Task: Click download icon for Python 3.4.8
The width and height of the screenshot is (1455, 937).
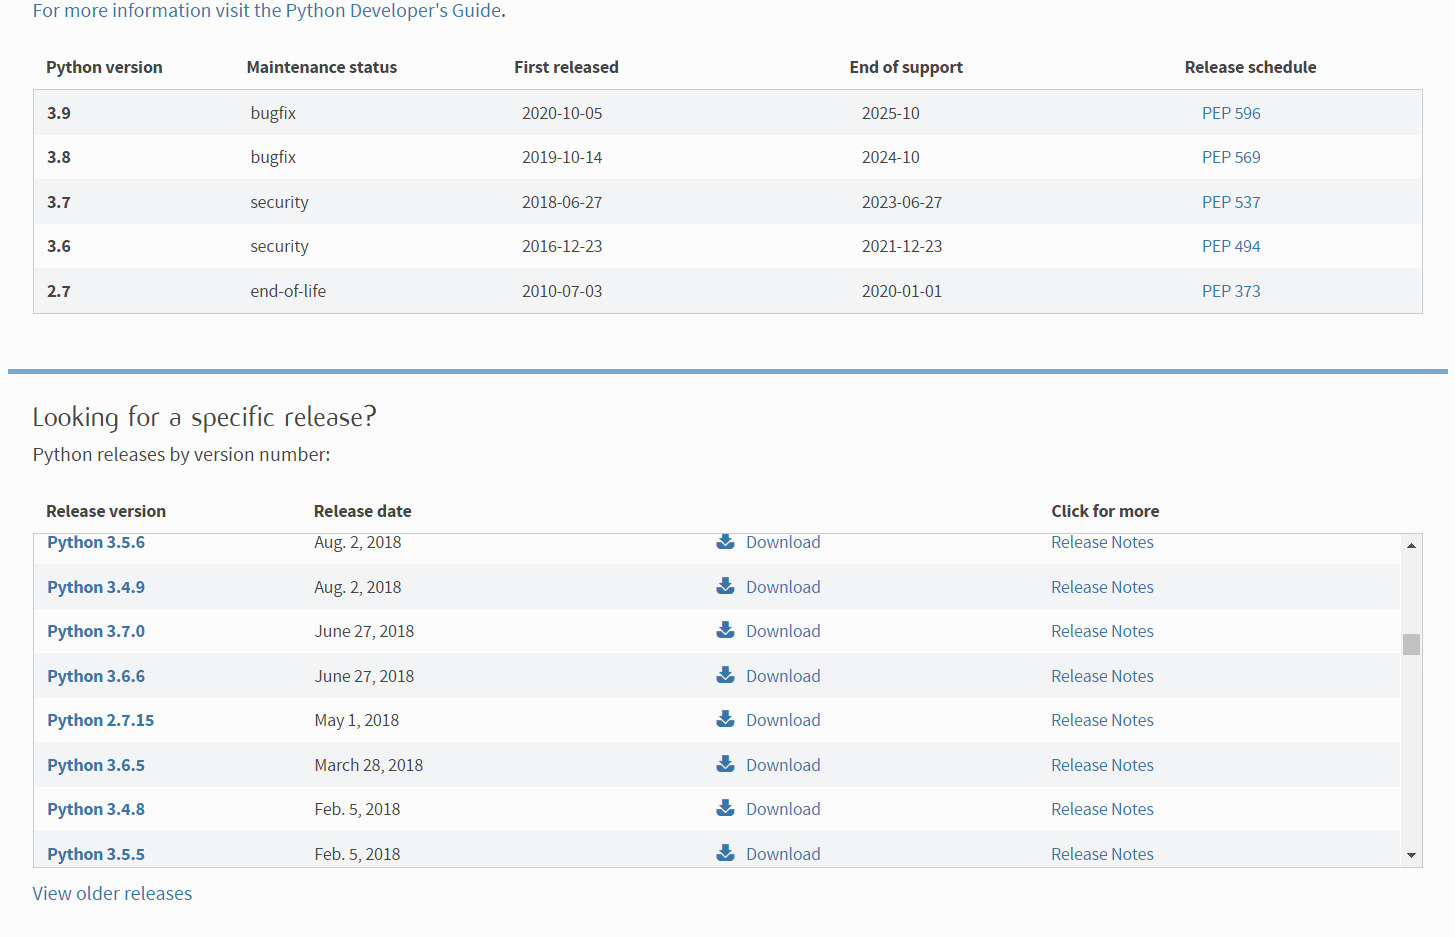Action: tap(725, 808)
